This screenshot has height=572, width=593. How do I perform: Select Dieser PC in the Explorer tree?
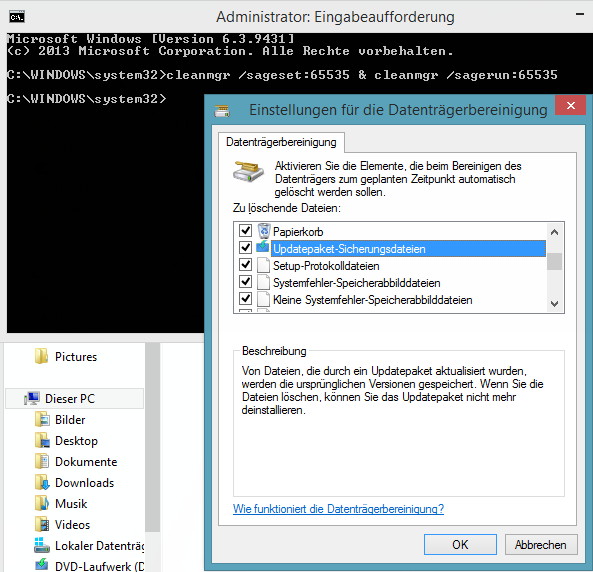75,398
